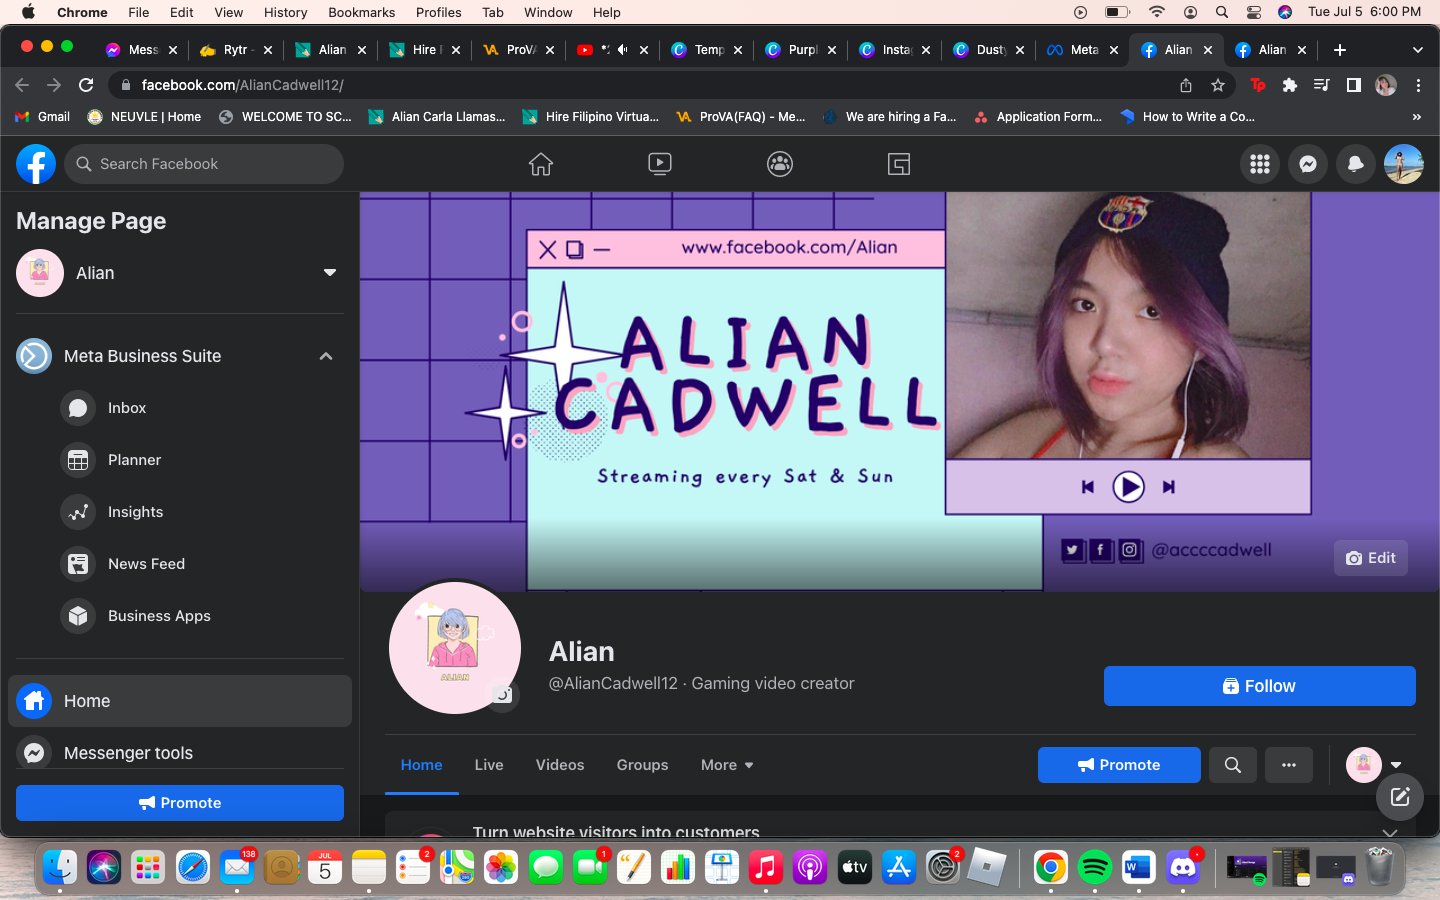The height and width of the screenshot is (900, 1440).
Task: Click the address bar URL
Action: (242, 85)
